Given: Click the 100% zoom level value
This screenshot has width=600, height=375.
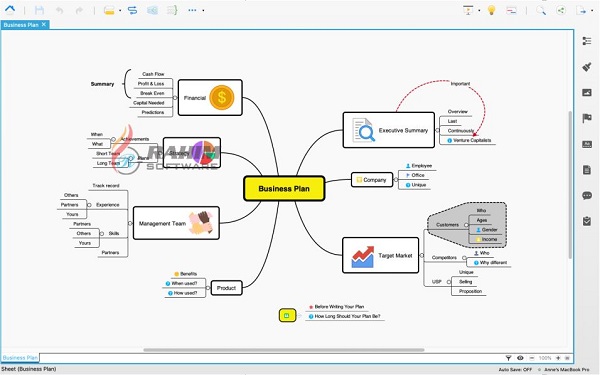Looking at the screenshot, I should click(x=545, y=358).
